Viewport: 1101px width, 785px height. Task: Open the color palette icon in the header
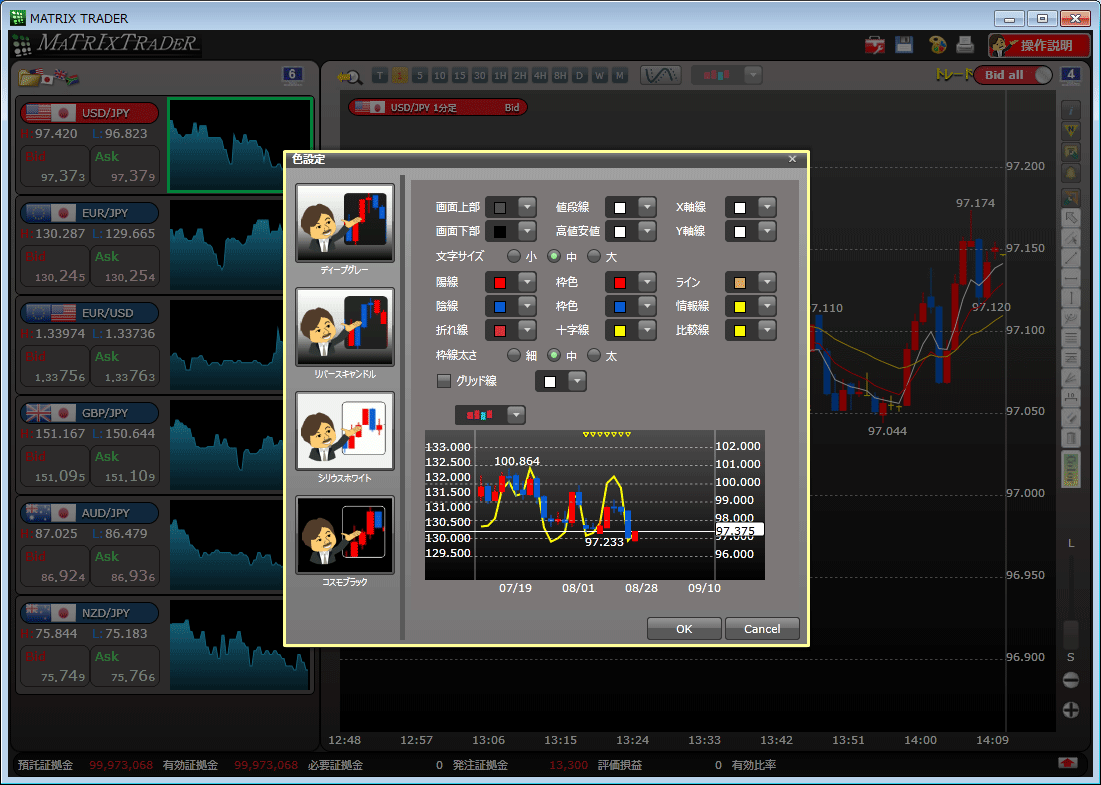point(937,45)
